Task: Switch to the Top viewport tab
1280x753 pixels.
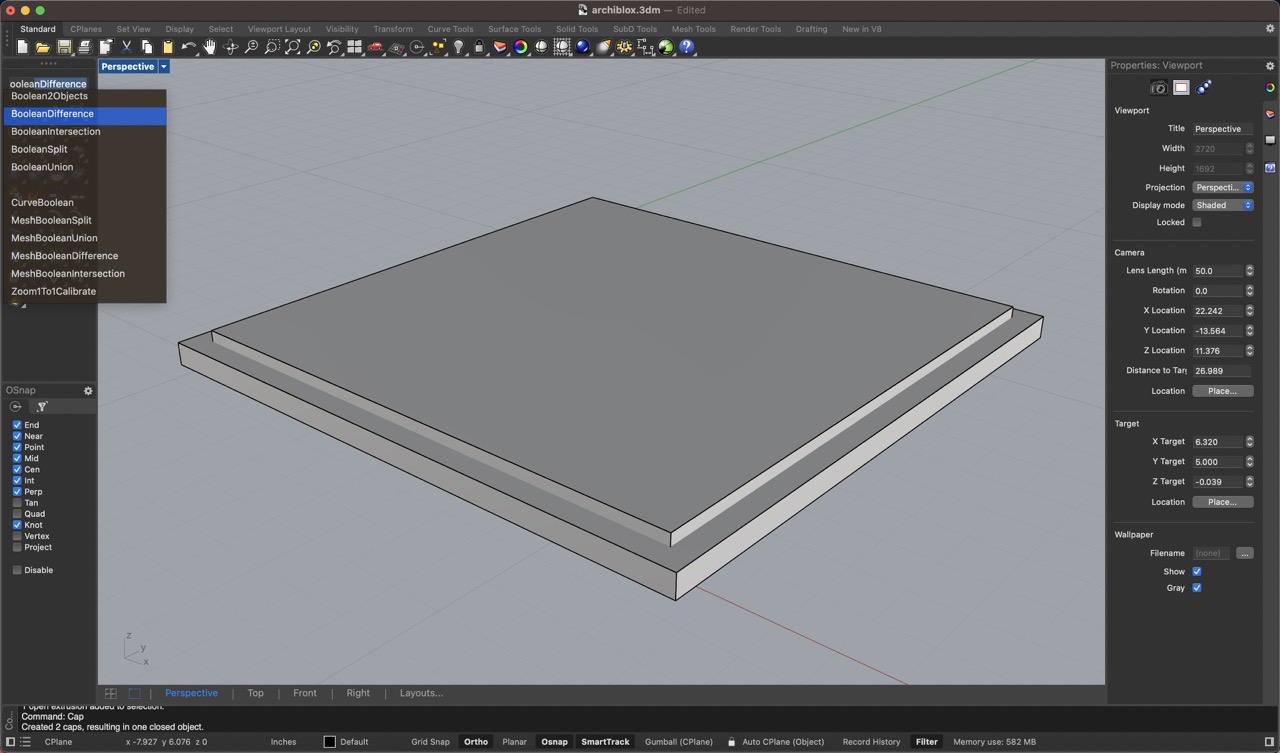Action: coord(255,693)
